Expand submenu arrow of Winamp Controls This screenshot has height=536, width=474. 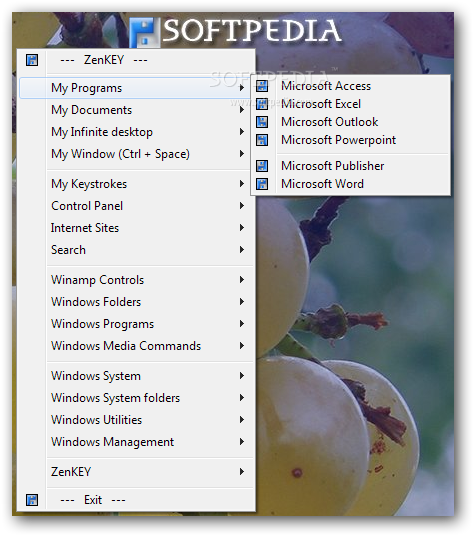tap(242, 280)
